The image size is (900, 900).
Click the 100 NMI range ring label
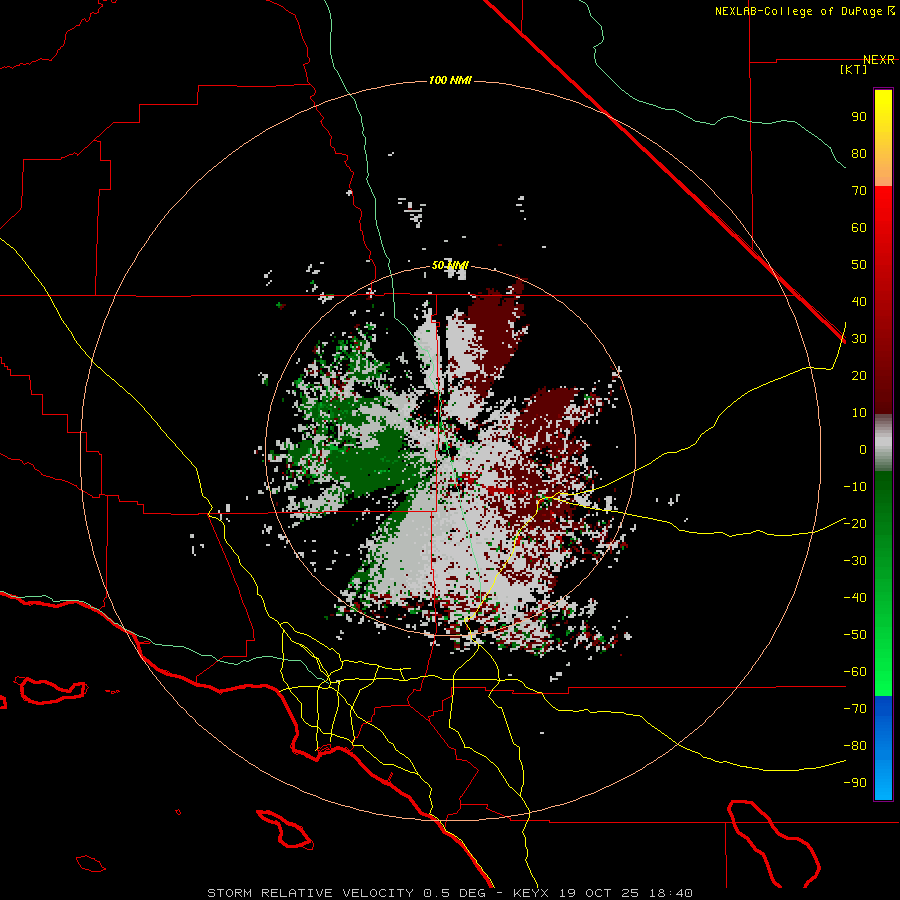450,80
